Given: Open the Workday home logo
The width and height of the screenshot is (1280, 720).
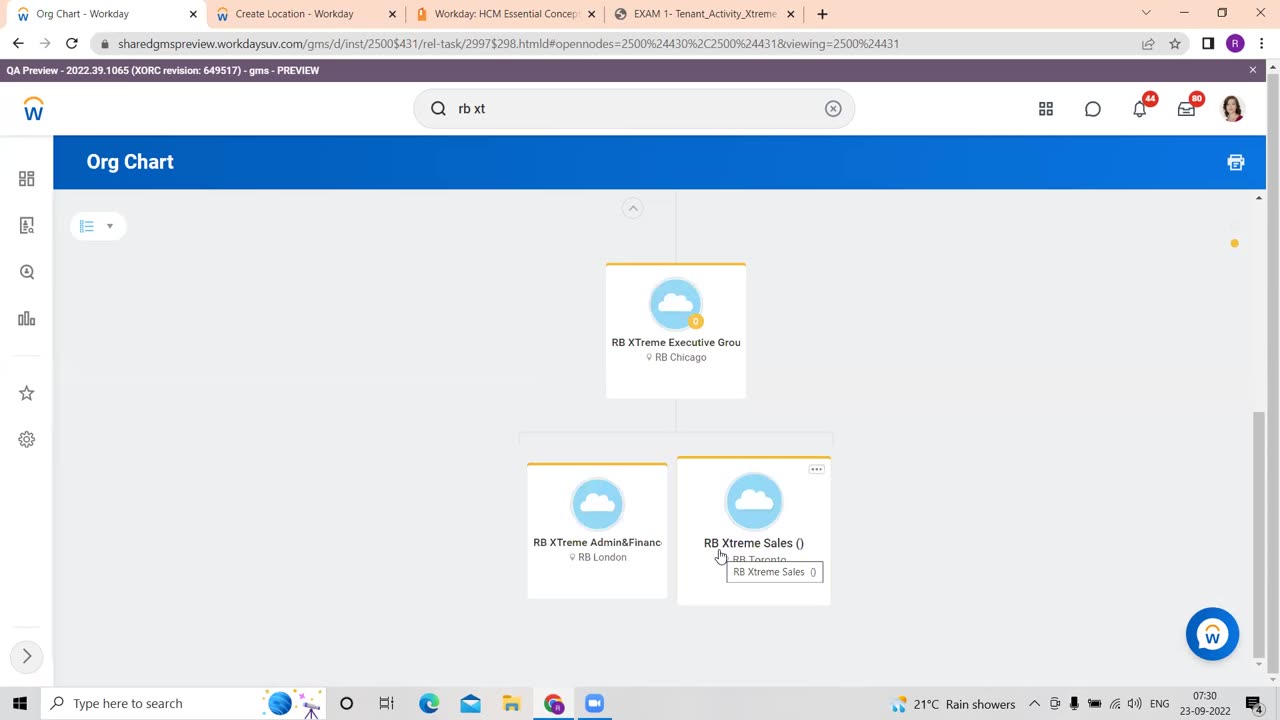Looking at the screenshot, I should [33, 109].
